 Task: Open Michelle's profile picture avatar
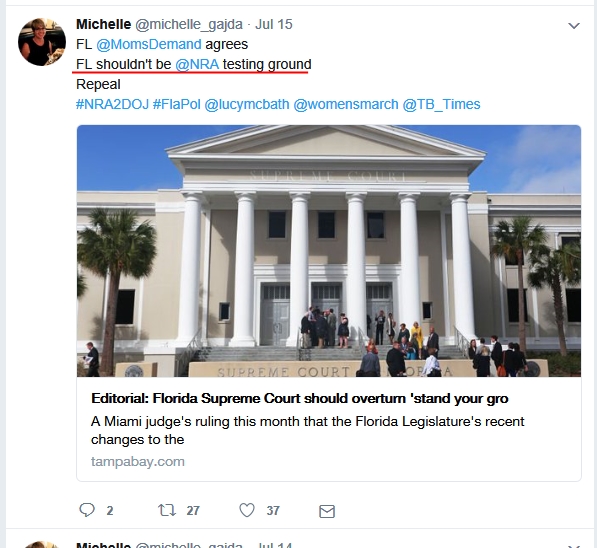coord(42,42)
